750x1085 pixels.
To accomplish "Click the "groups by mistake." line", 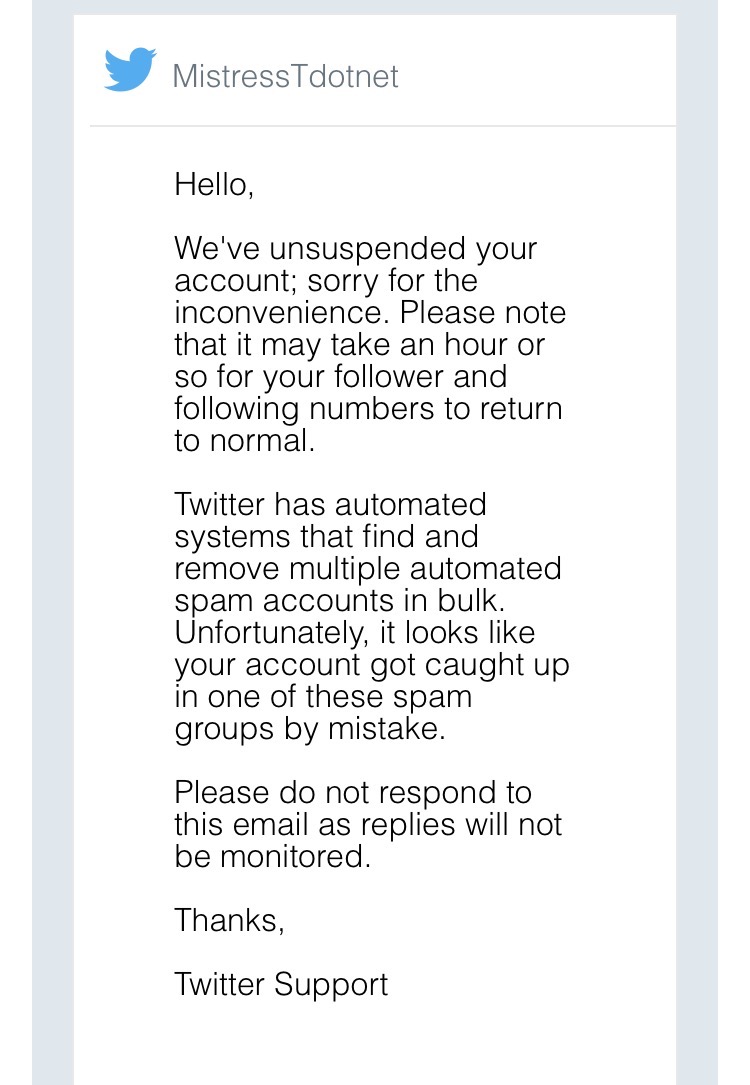I will 310,728.
